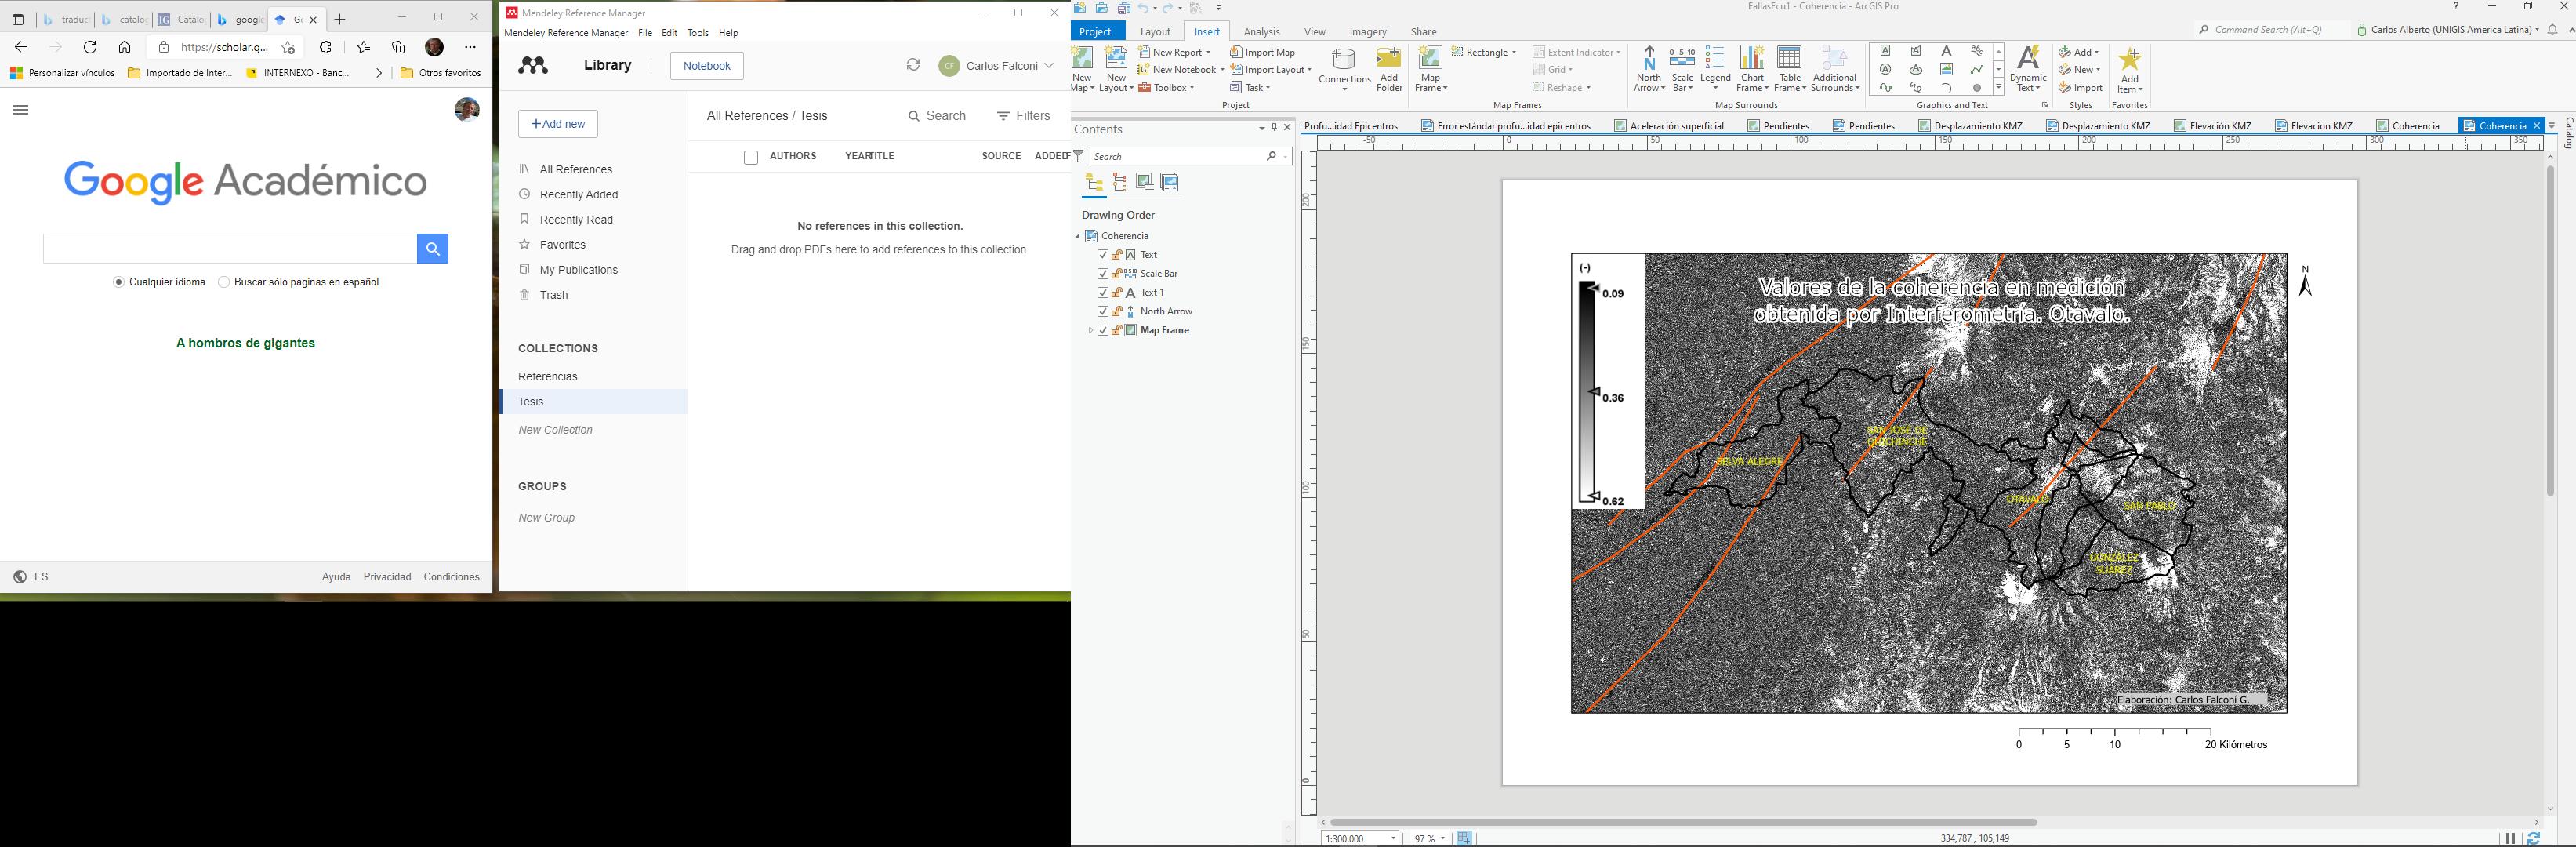The width and height of the screenshot is (2576, 847).
Task: Click the Add new button
Action: point(558,124)
